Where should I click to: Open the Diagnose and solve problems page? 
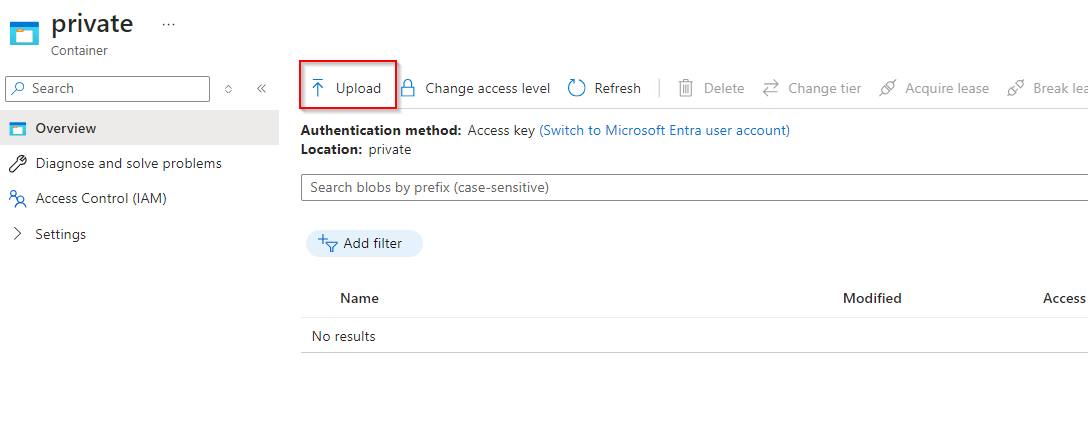(128, 163)
